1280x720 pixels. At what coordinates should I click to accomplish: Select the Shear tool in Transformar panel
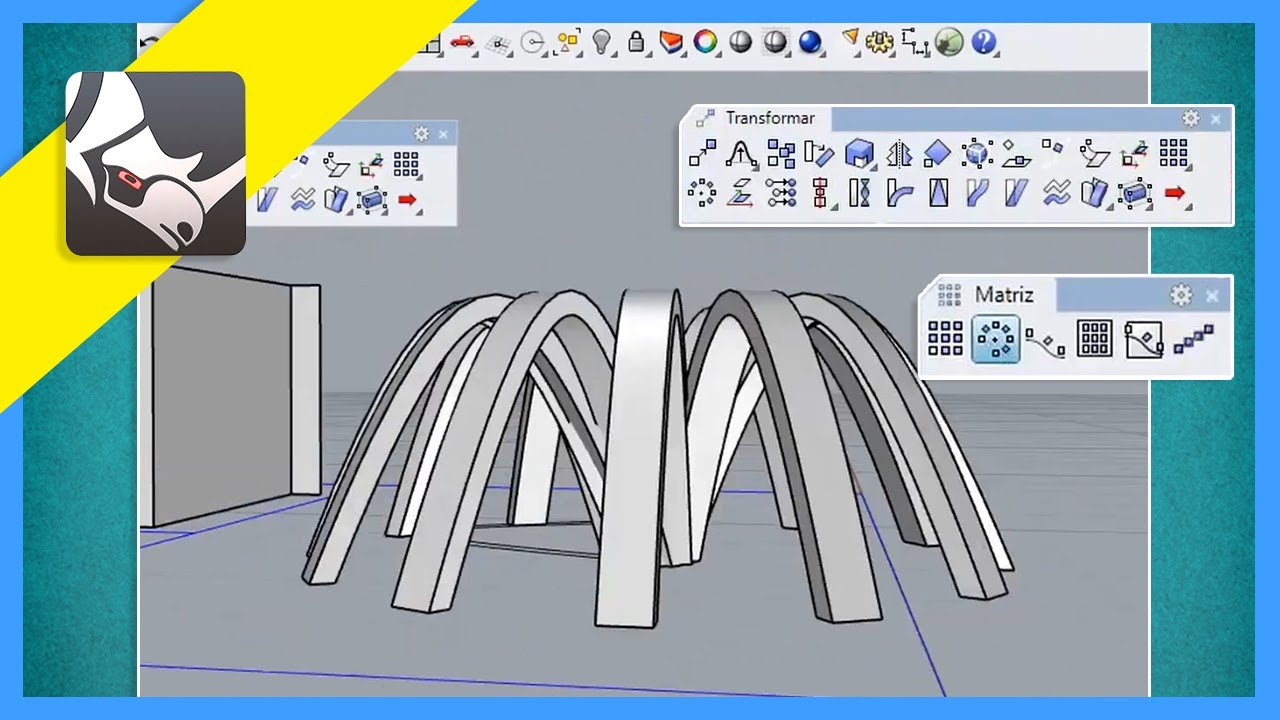[1016, 192]
